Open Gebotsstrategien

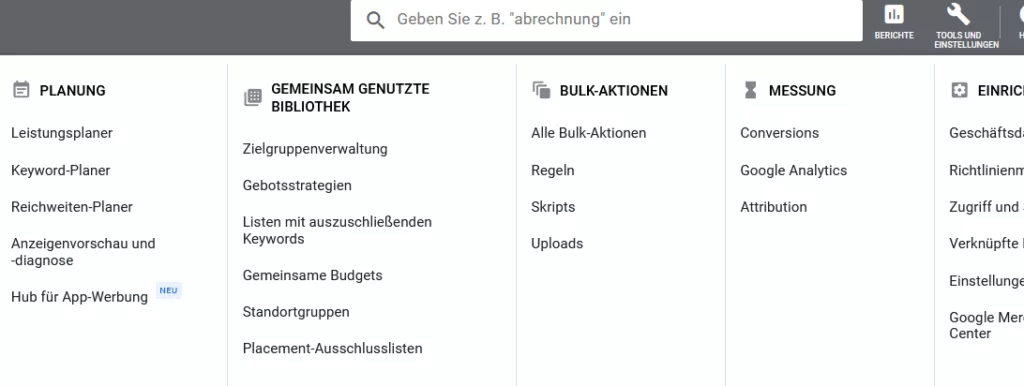click(297, 185)
